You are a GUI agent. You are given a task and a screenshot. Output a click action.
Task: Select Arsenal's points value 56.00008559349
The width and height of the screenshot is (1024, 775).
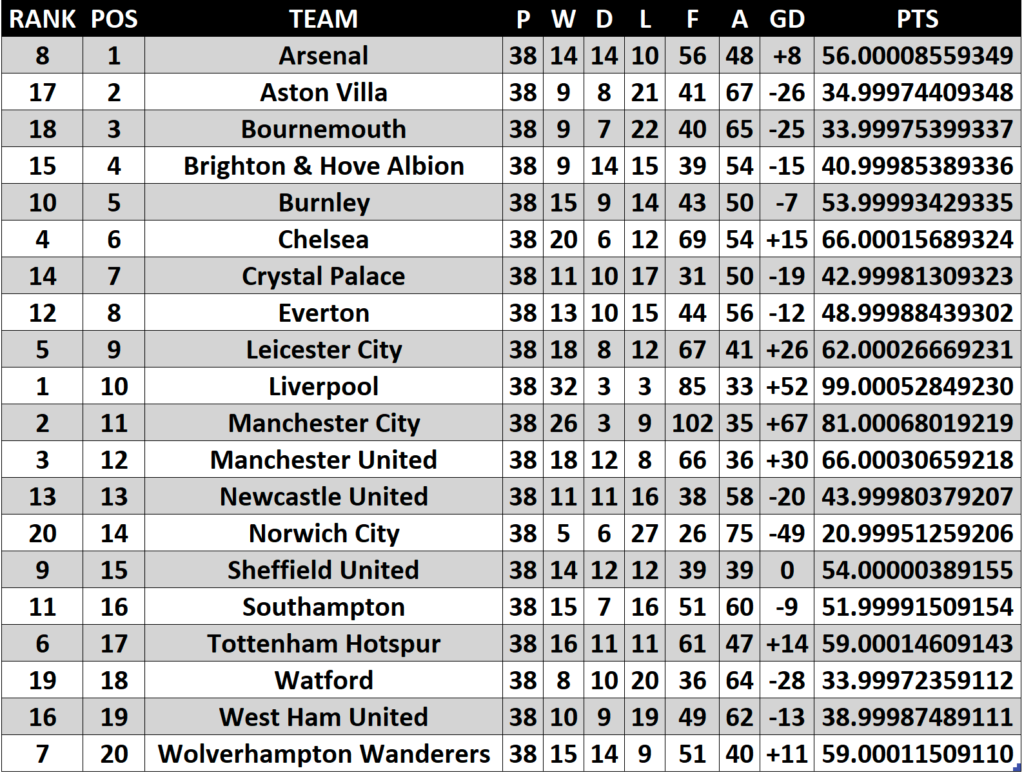[917, 56]
